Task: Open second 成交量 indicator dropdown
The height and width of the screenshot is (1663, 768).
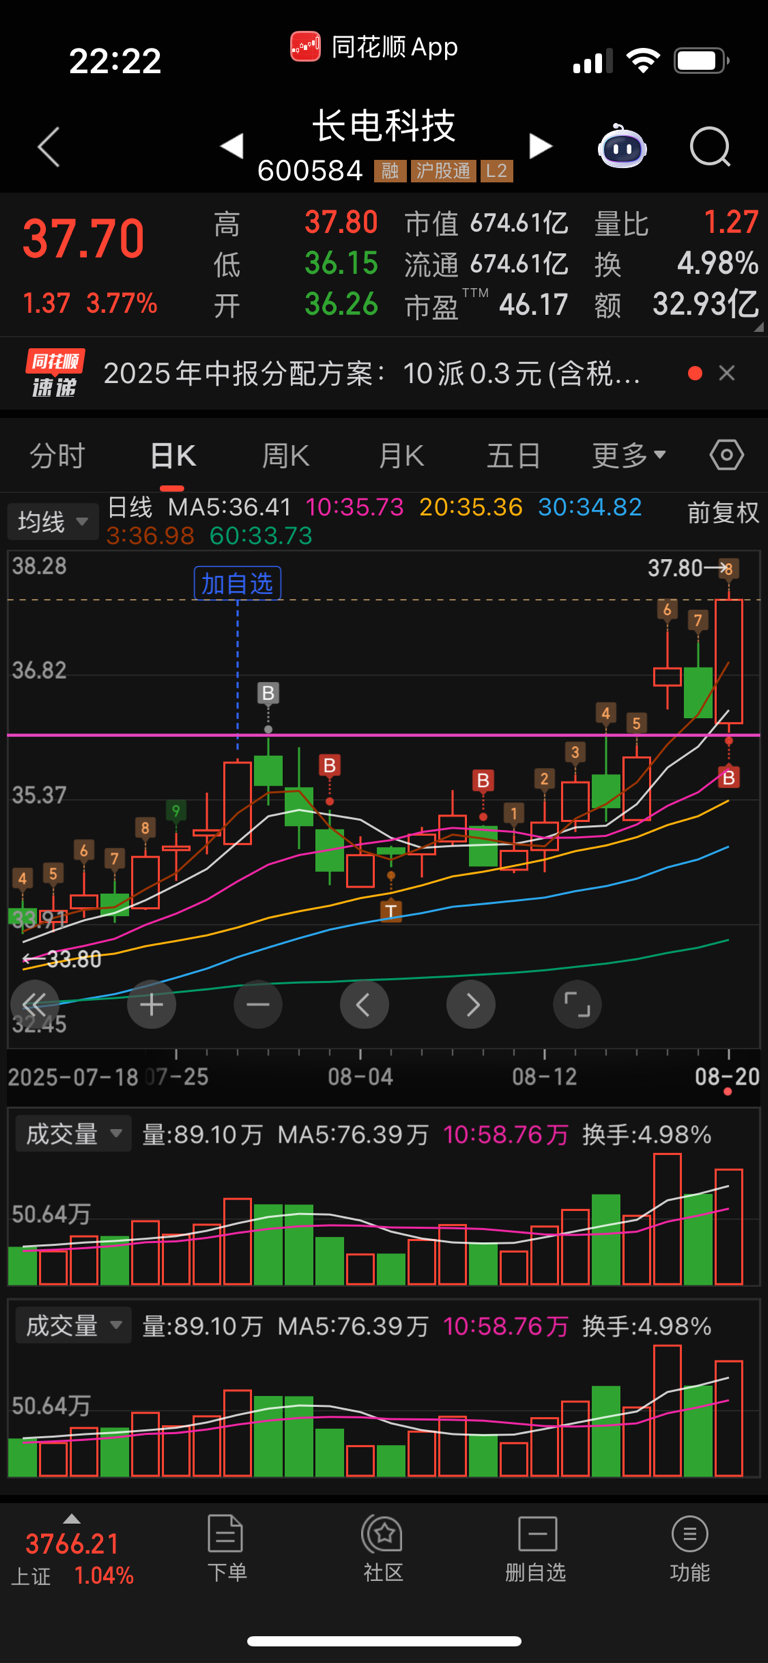Action: (x=72, y=1326)
